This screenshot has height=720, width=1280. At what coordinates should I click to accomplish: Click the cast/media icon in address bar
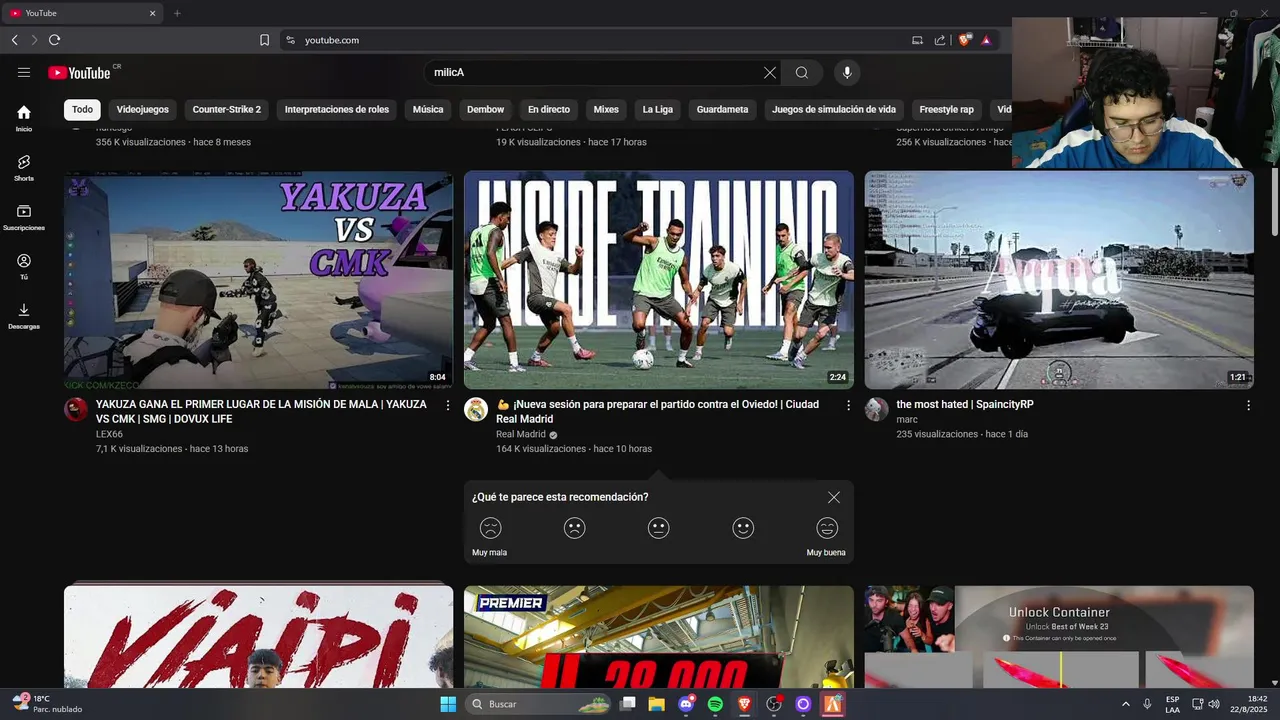click(x=917, y=40)
